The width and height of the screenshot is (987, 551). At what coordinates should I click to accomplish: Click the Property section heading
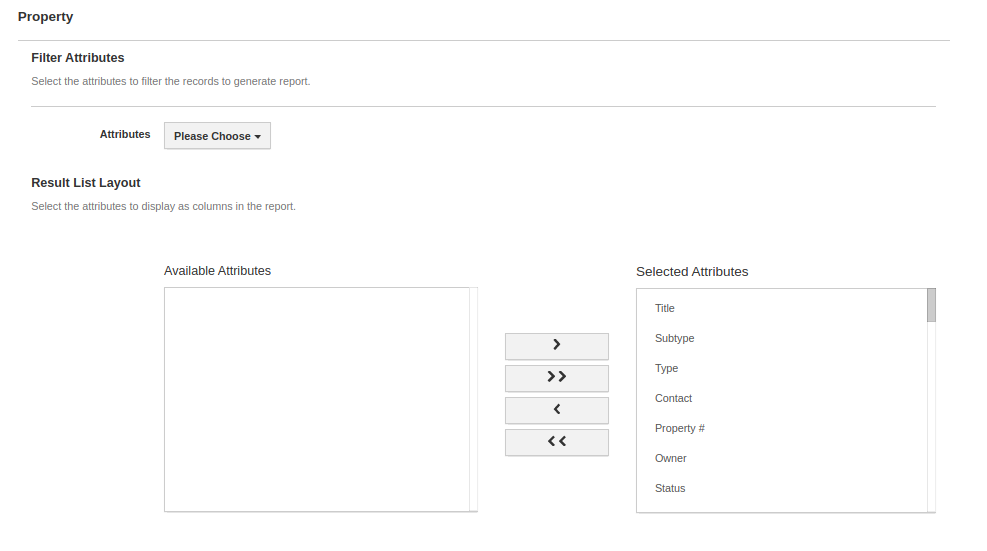45,17
